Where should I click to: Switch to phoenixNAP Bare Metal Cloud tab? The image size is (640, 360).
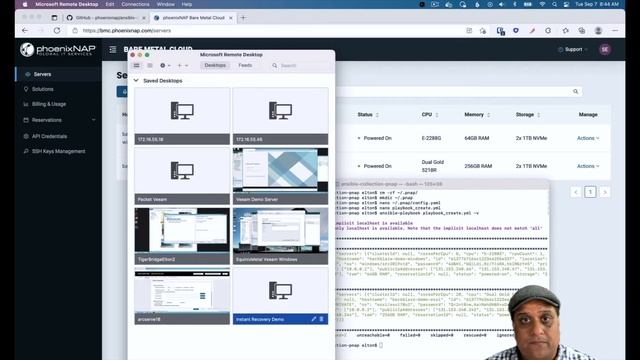tap(193, 18)
